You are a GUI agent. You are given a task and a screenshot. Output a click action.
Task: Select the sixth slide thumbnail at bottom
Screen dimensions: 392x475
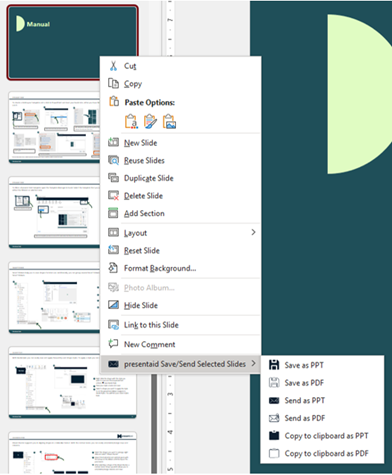coord(72,453)
